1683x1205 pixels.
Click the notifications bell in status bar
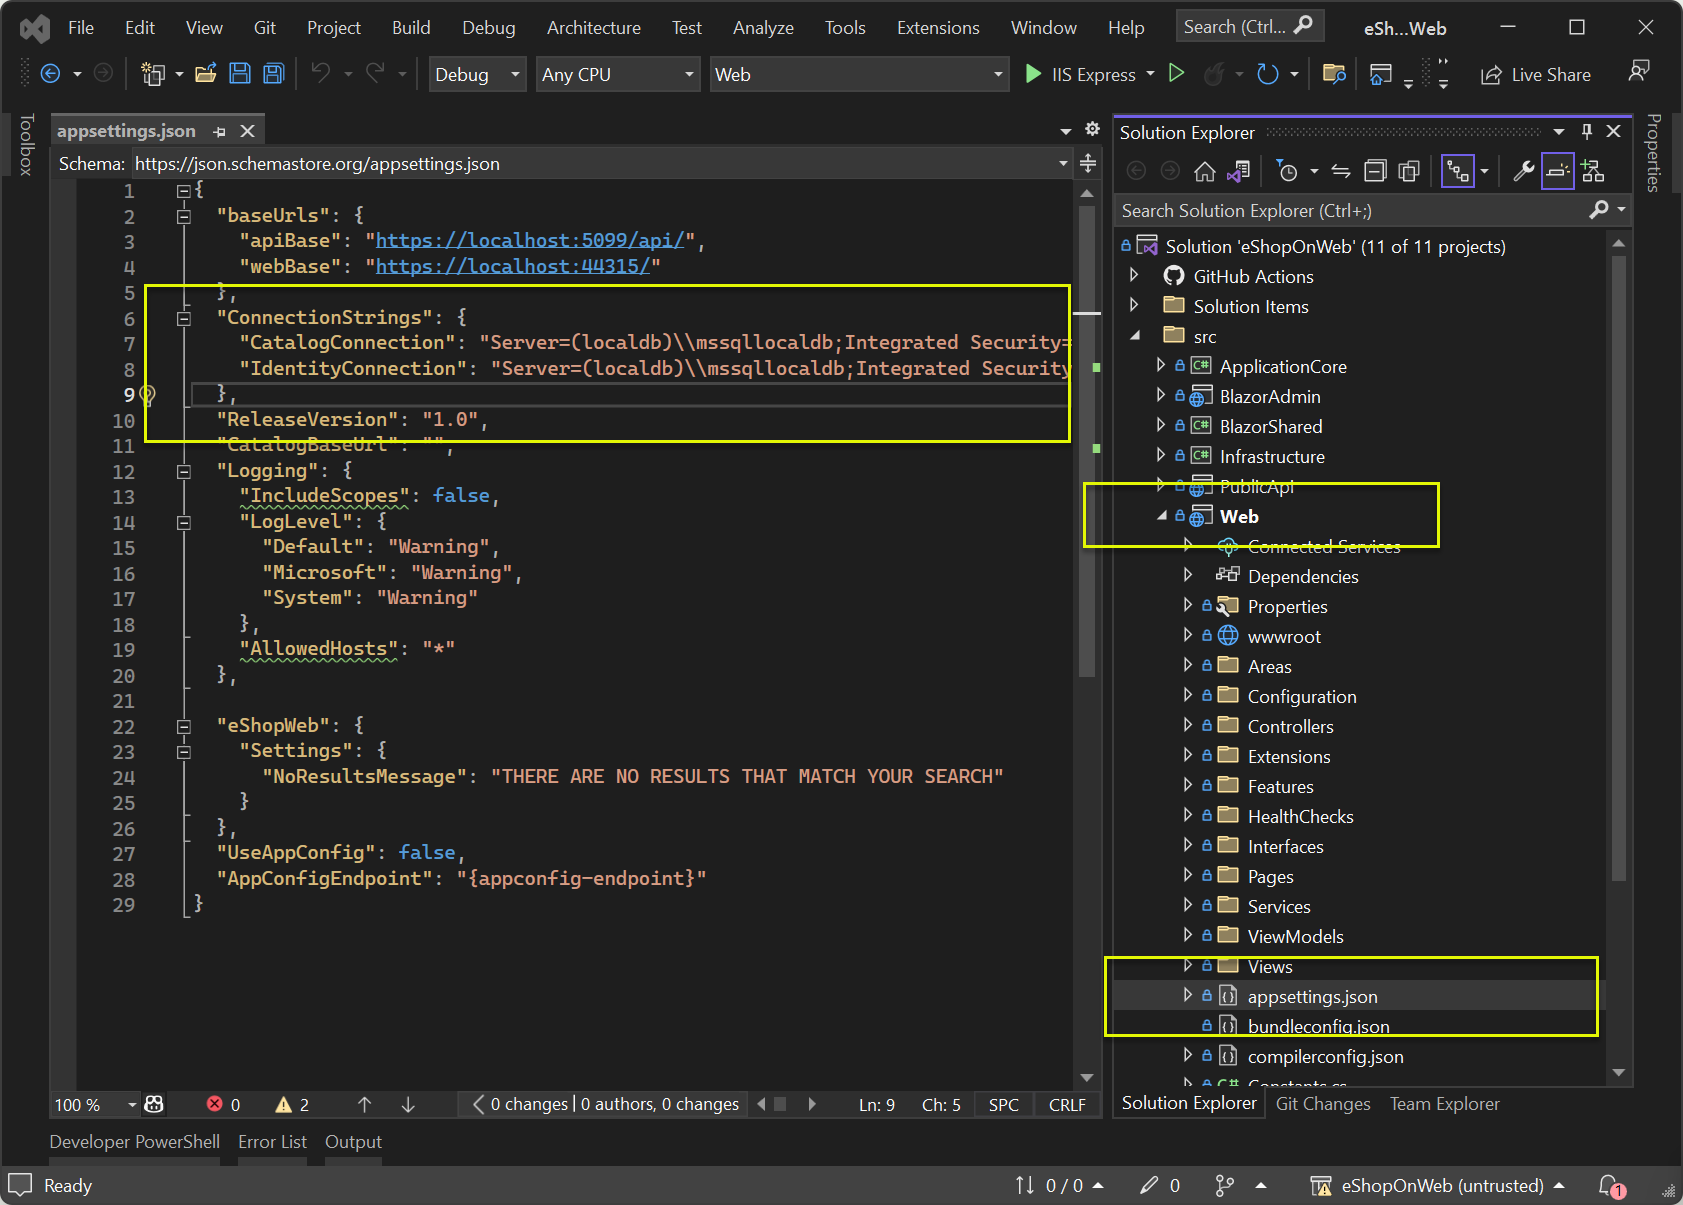(1611, 1186)
